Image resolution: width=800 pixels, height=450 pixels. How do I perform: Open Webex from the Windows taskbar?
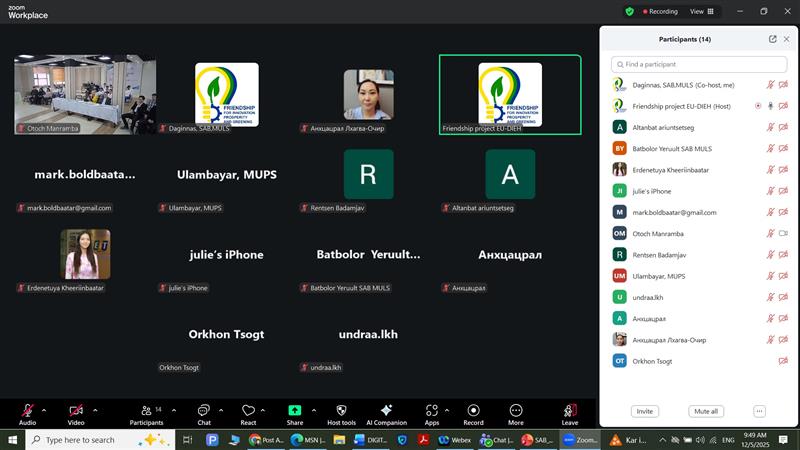[x=453, y=440]
